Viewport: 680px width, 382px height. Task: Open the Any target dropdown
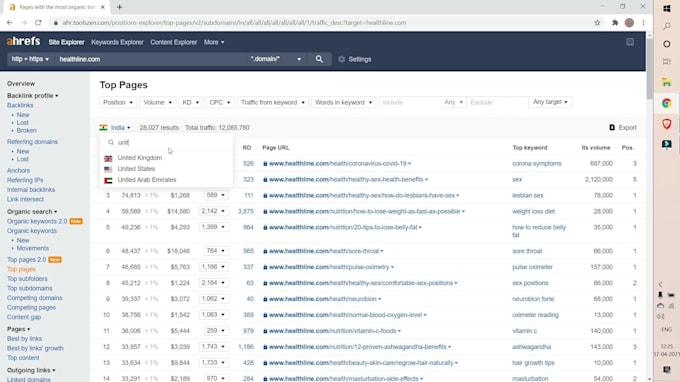point(550,102)
